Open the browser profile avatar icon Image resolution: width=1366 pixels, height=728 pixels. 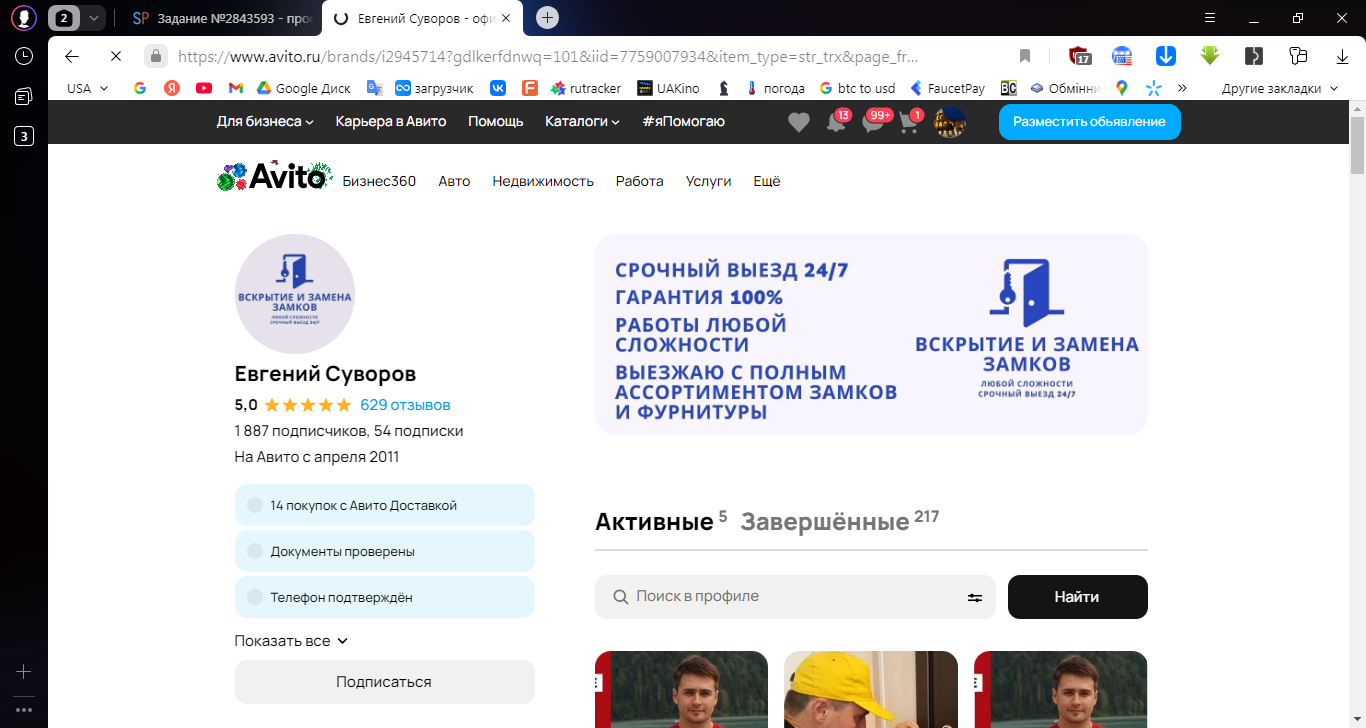24,18
